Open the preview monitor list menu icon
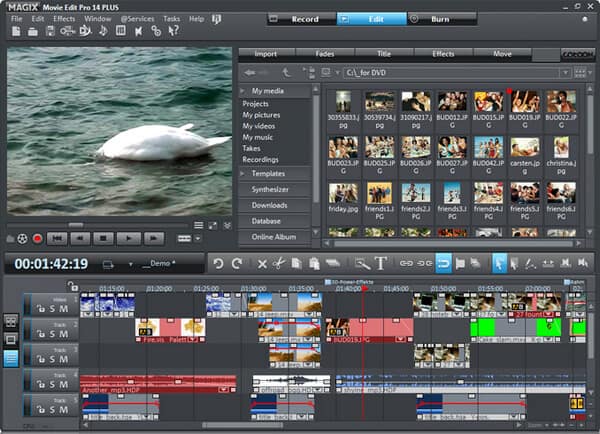Viewport: 600px width, 434px height. tap(198, 225)
